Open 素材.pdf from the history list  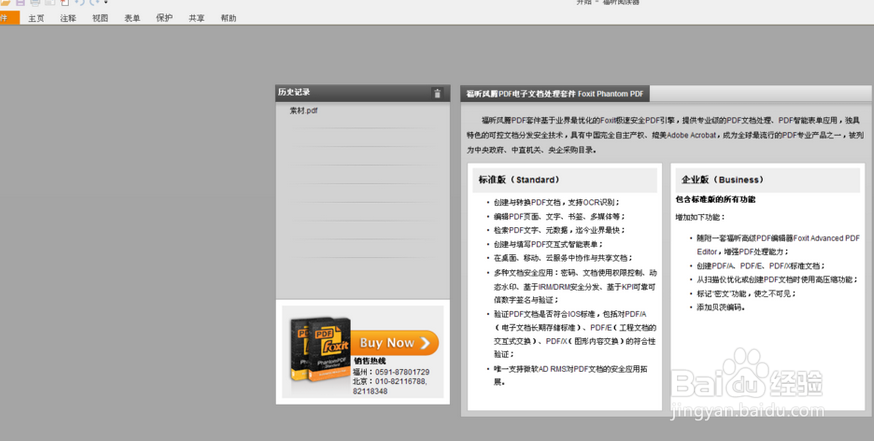(304, 110)
